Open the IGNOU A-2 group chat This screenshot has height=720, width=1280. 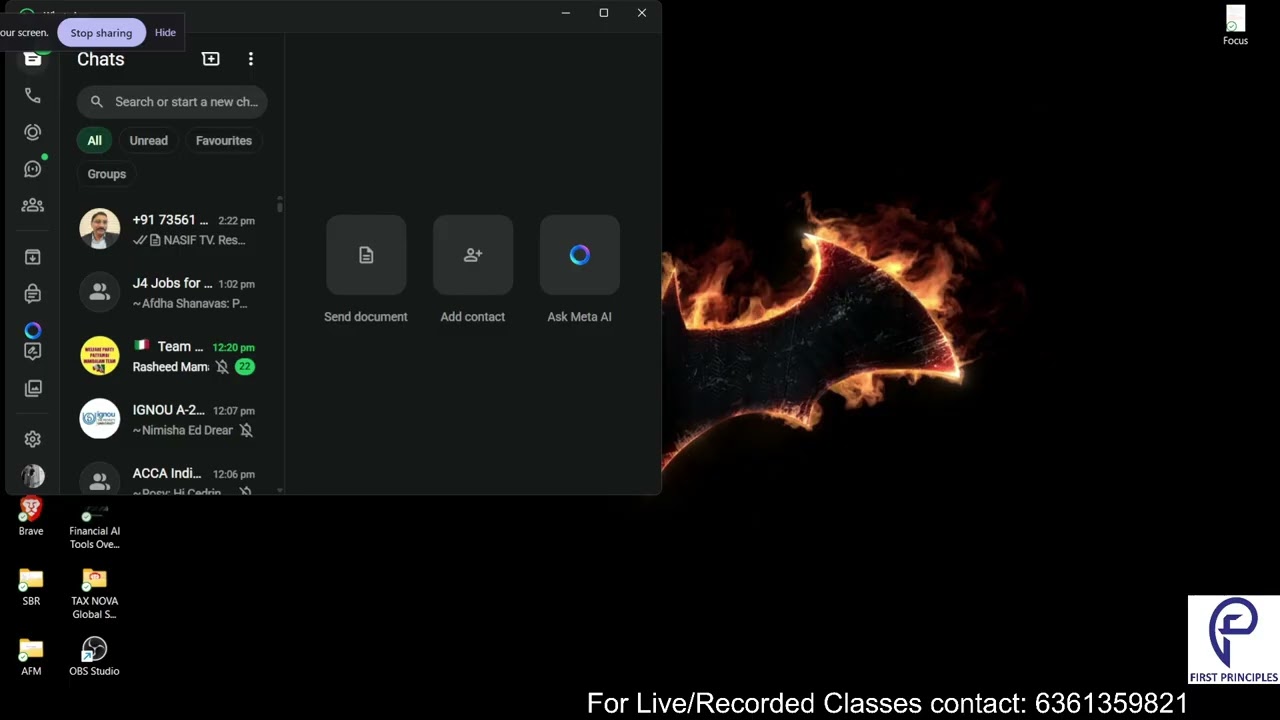[172, 420]
